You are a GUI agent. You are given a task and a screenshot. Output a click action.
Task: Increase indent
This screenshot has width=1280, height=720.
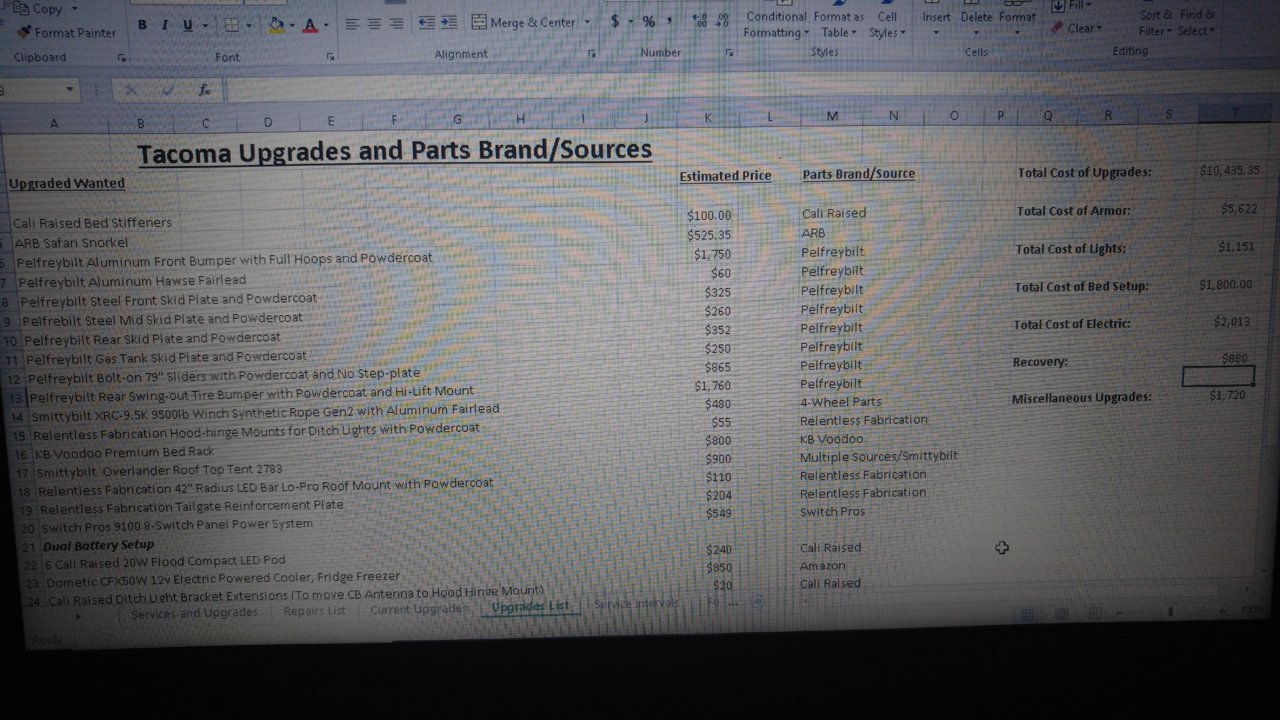tap(449, 22)
